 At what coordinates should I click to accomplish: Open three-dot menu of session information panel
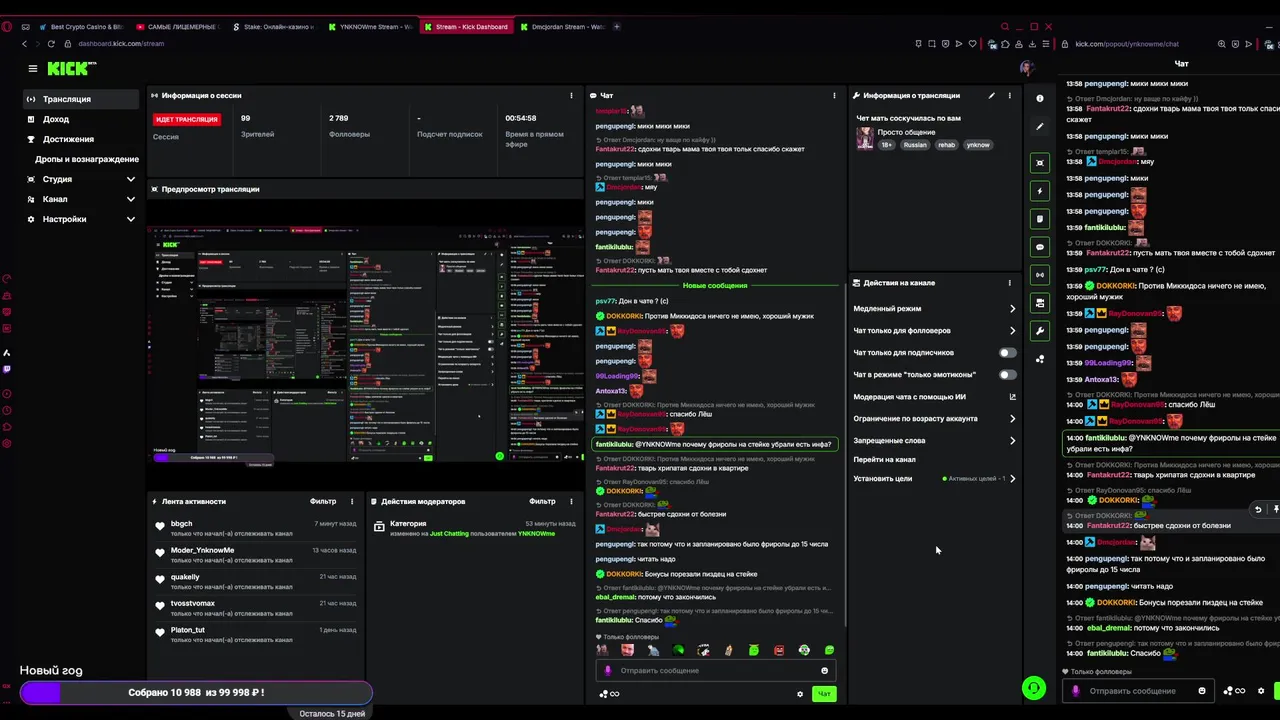tap(572, 95)
